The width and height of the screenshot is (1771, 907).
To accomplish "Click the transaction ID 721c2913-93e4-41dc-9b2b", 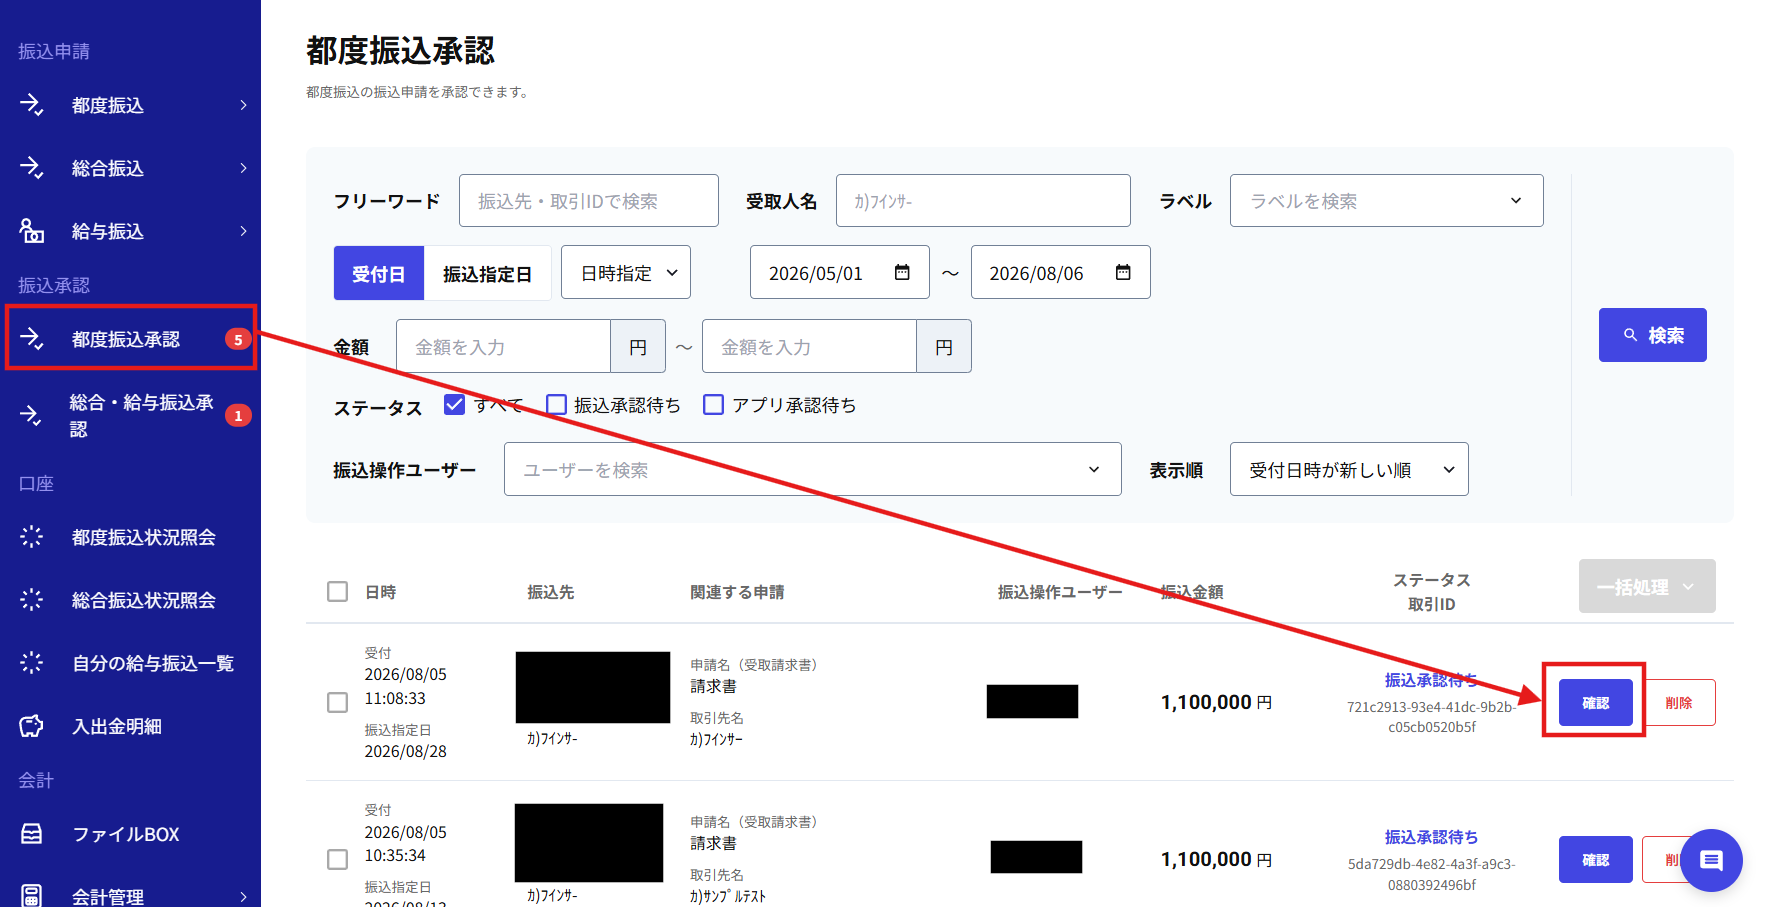I will click(1431, 717).
